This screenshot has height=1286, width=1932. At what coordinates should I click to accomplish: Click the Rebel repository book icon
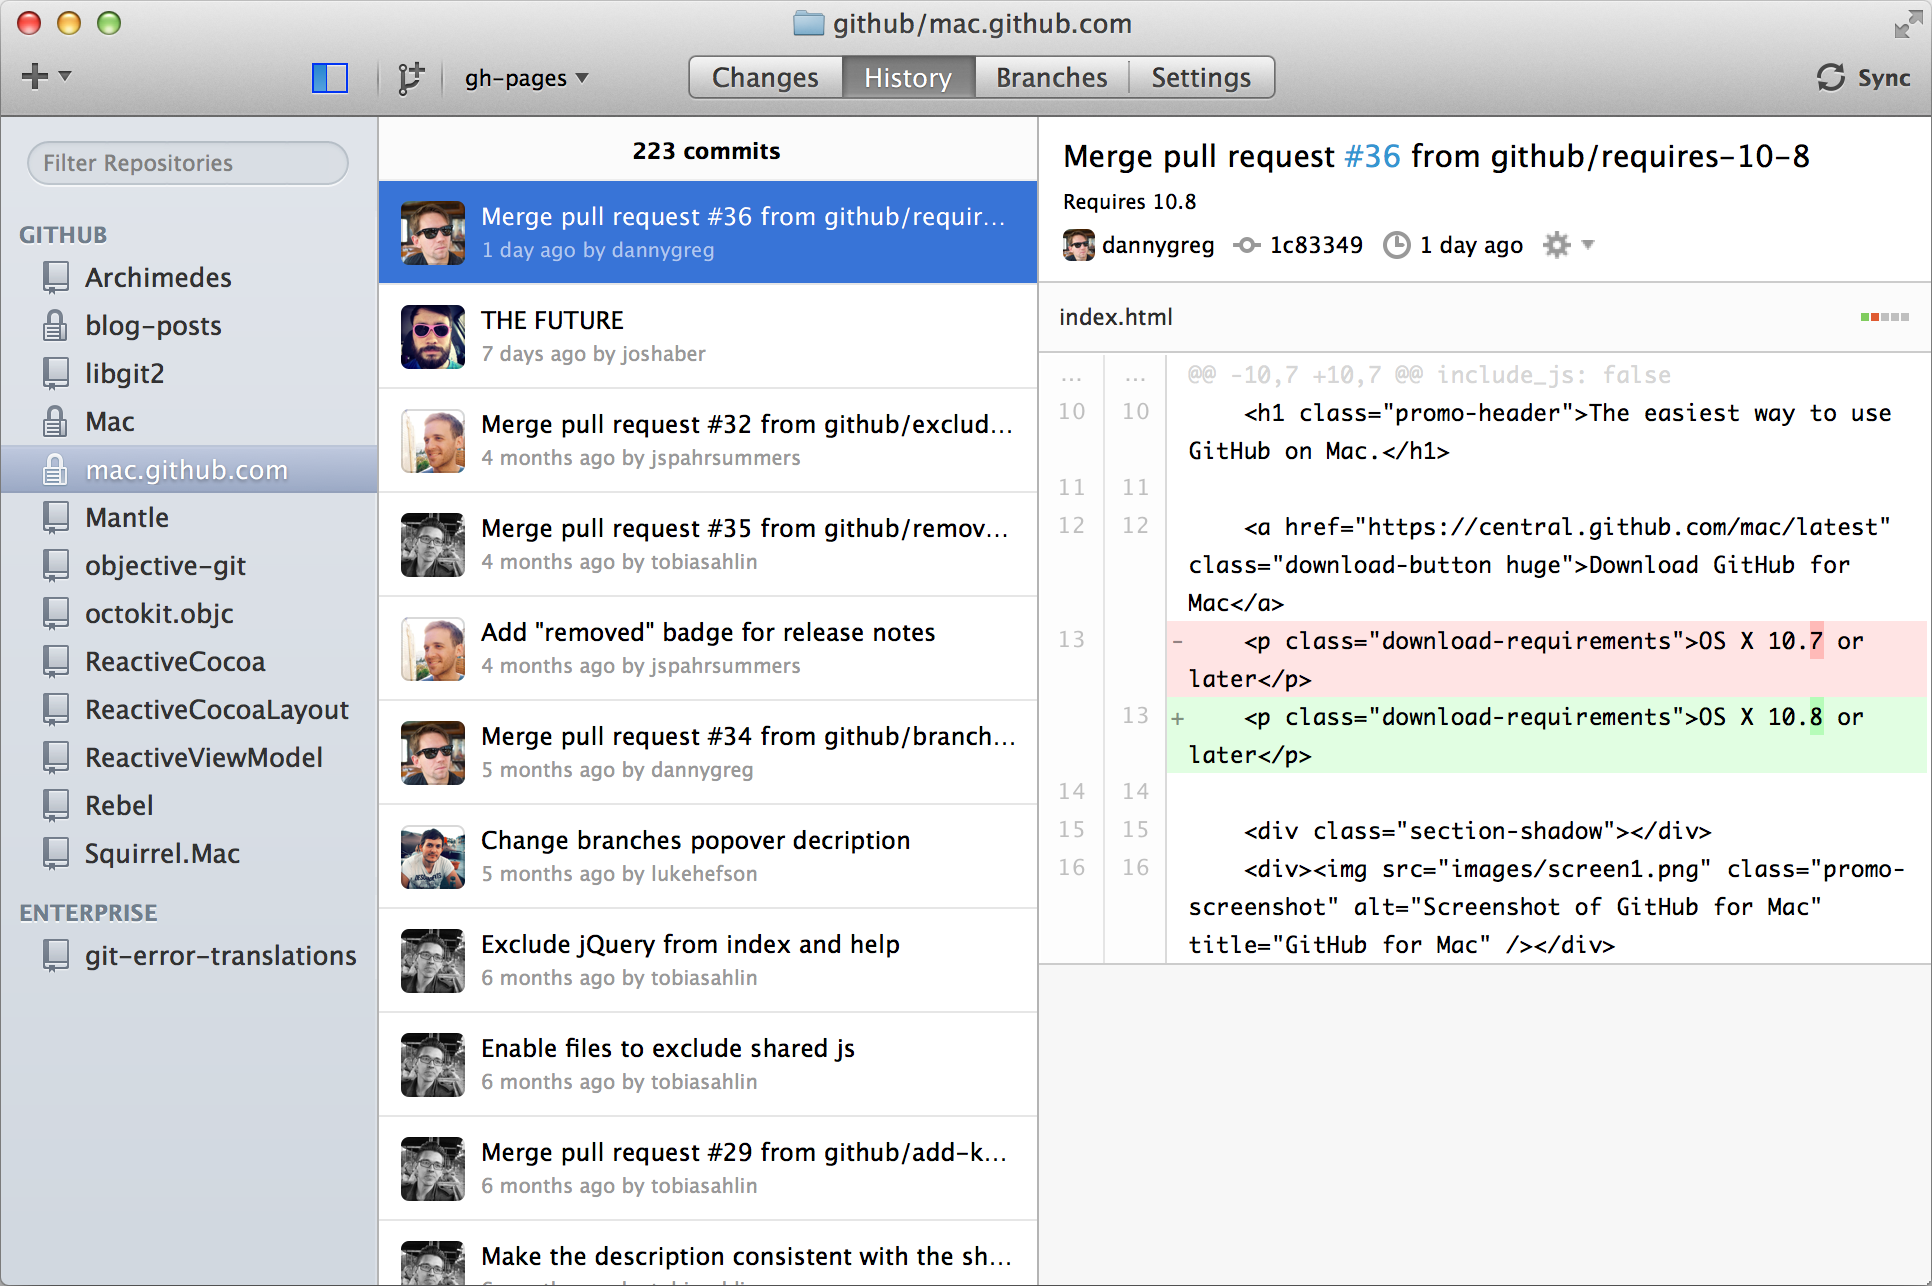(56, 805)
